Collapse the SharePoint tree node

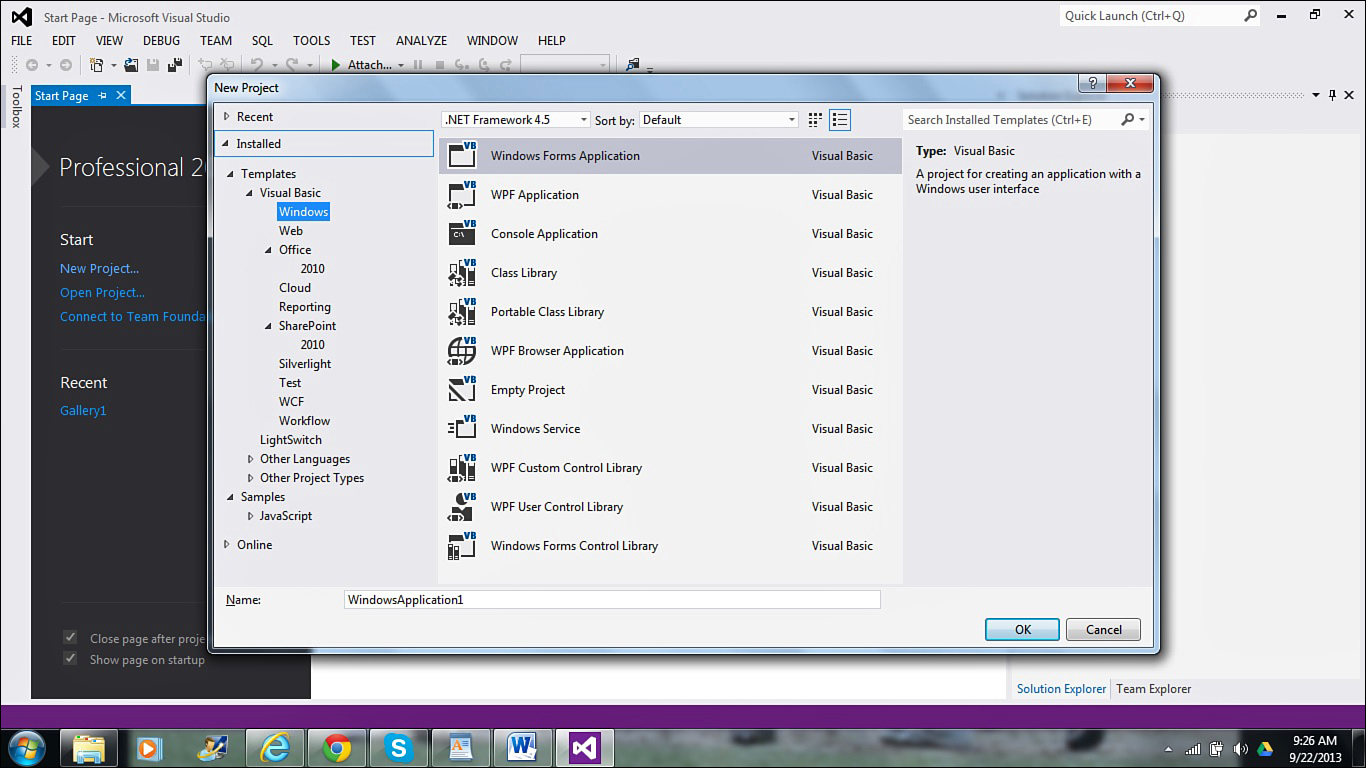[x=269, y=326]
